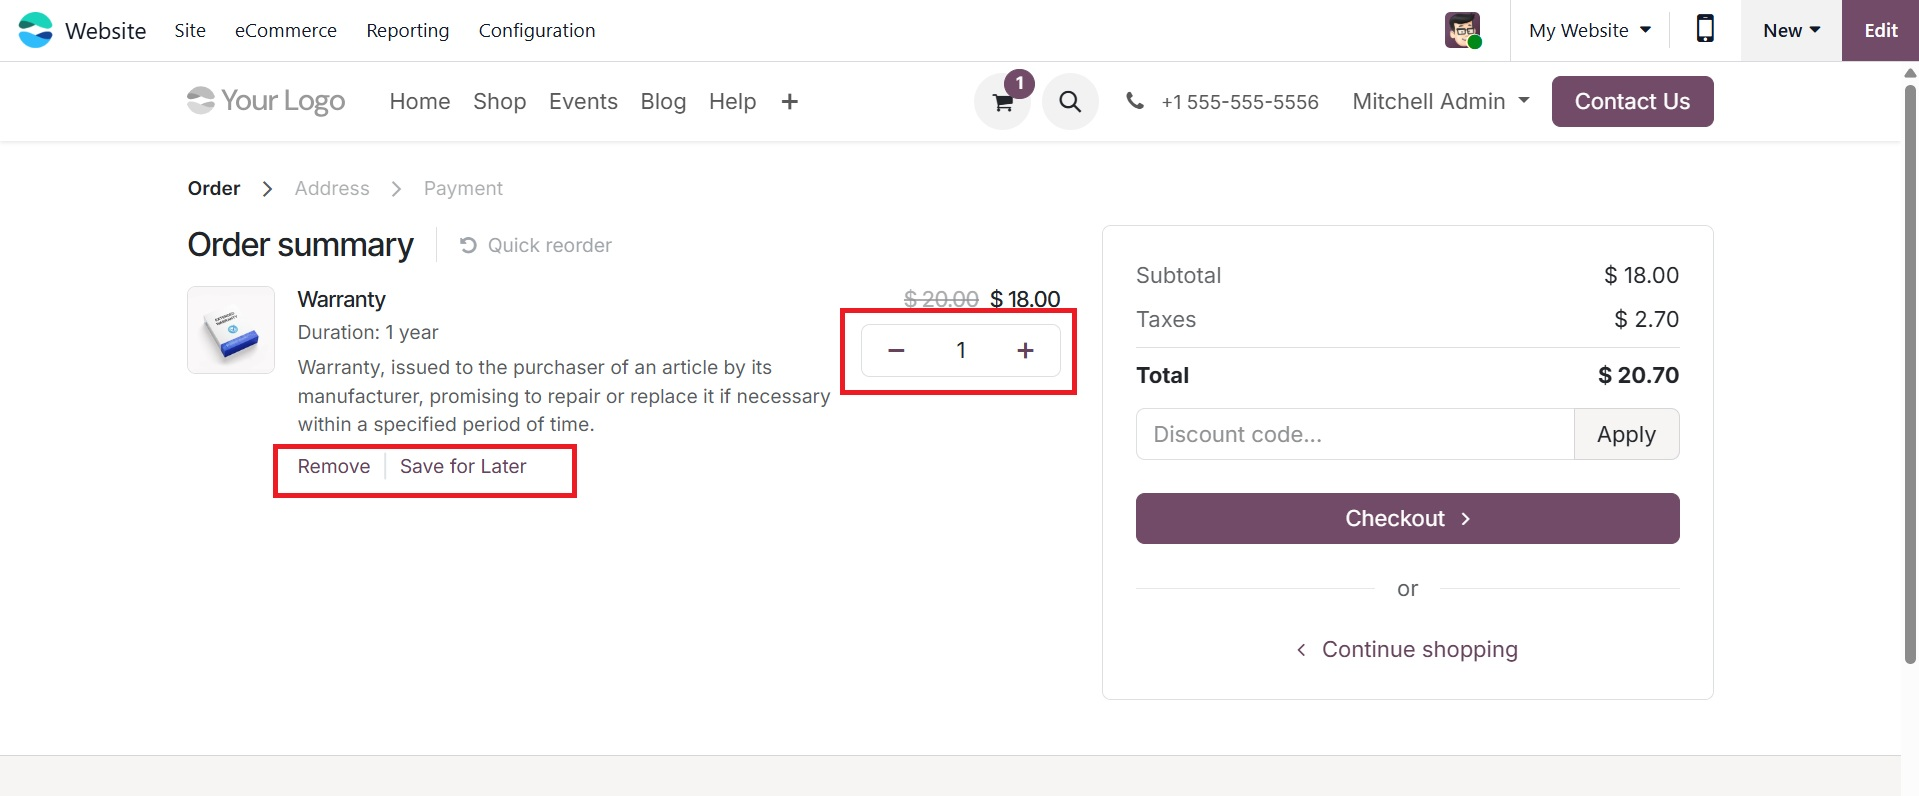Image resolution: width=1919 pixels, height=796 pixels.
Task: Click the Quick reorder link
Action: pyautogui.click(x=536, y=245)
